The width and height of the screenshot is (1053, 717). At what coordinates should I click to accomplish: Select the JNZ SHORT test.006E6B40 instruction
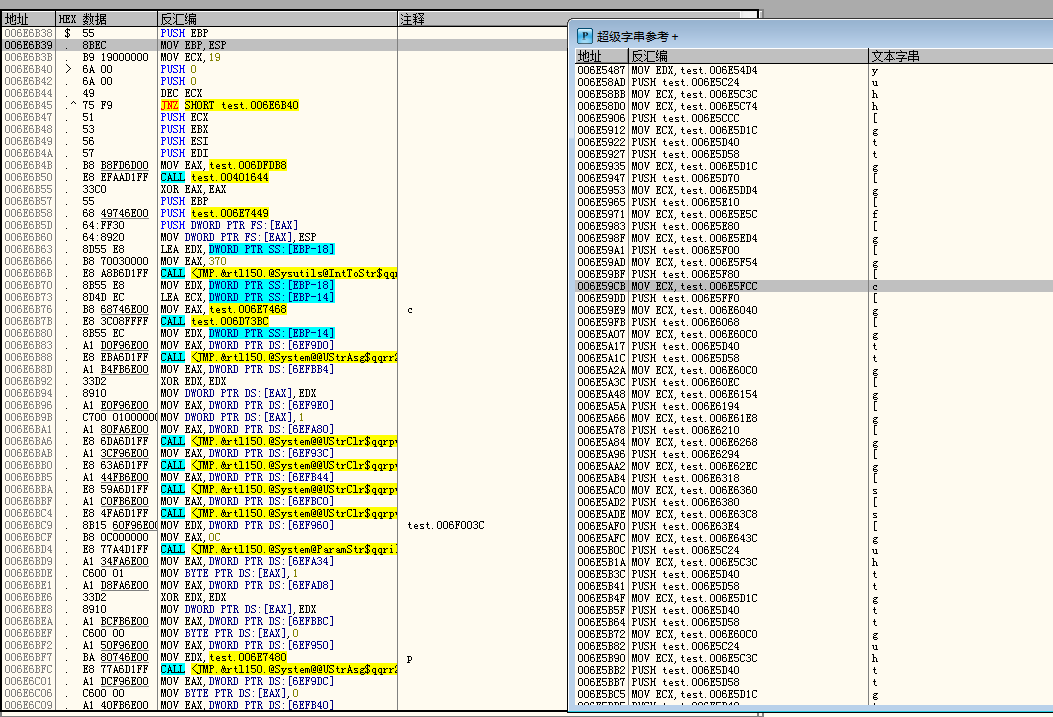[x=229, y=105]
